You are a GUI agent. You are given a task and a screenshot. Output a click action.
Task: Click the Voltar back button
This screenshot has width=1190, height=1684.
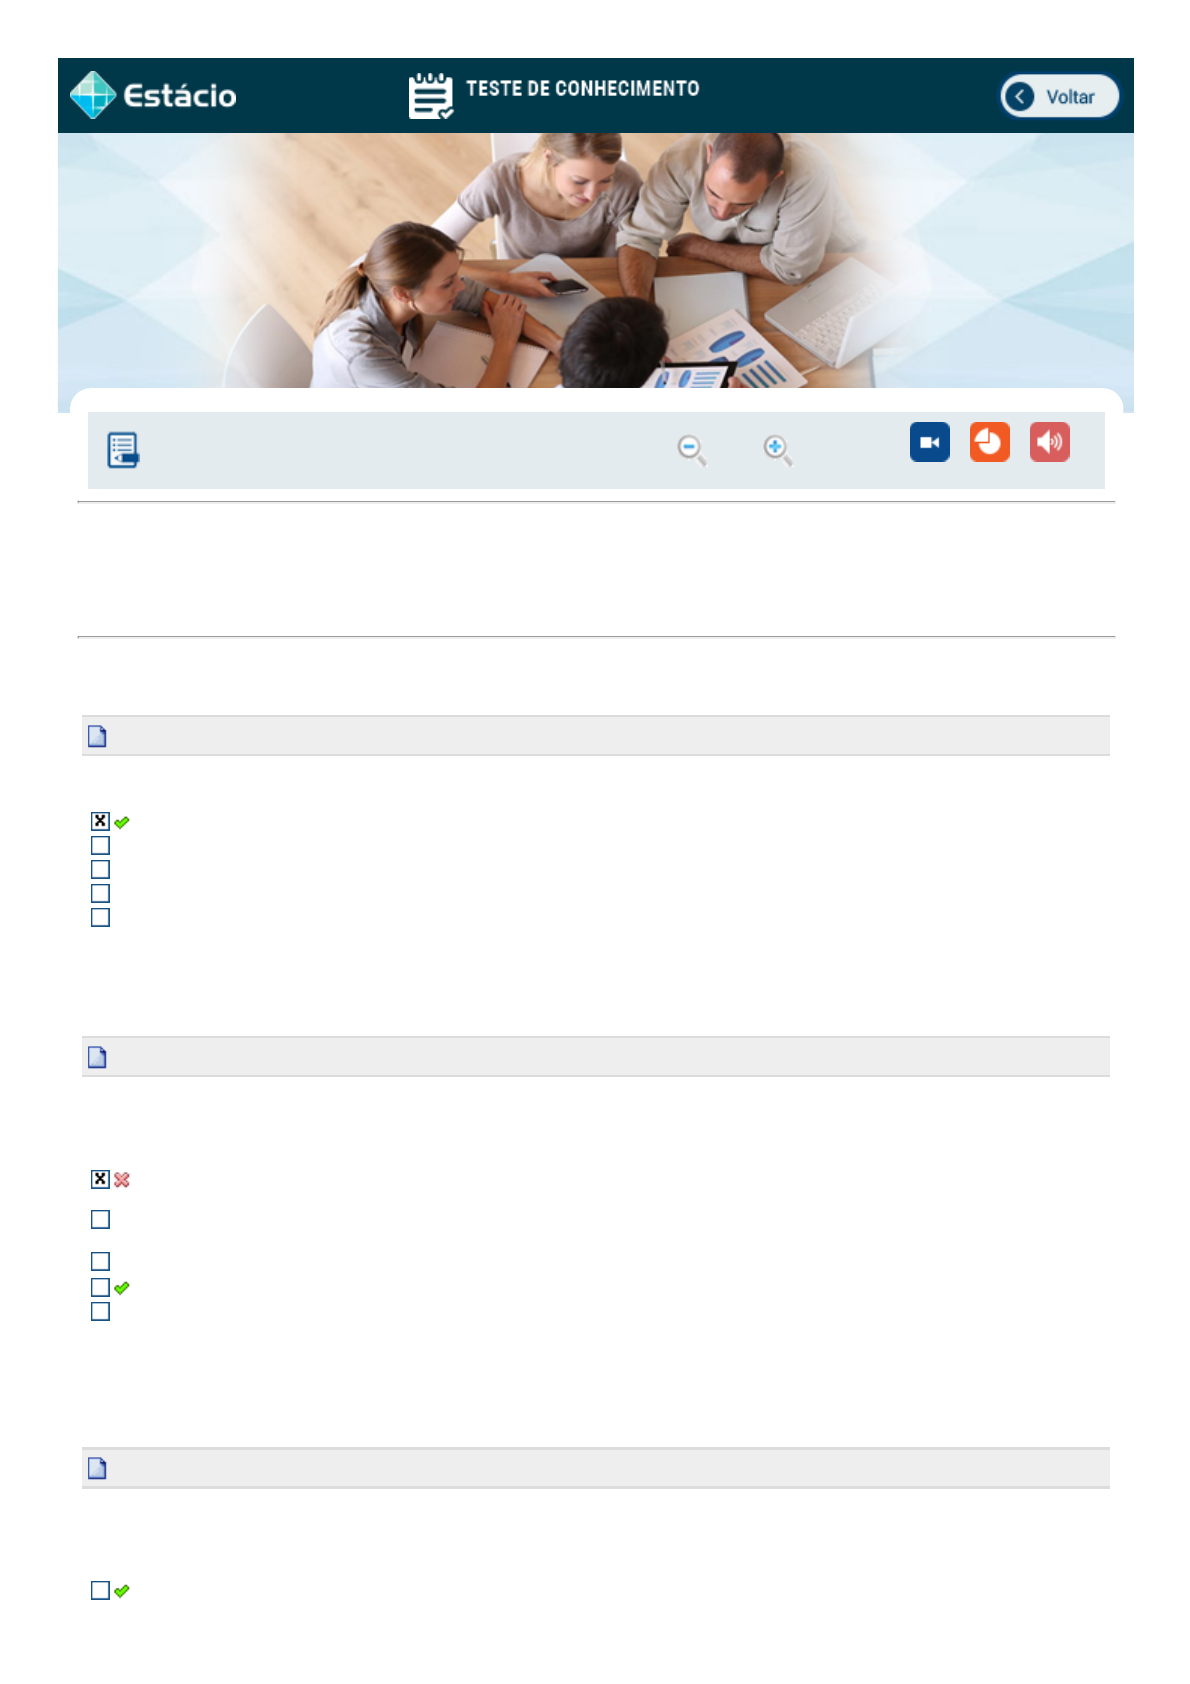pos(1059,96)
